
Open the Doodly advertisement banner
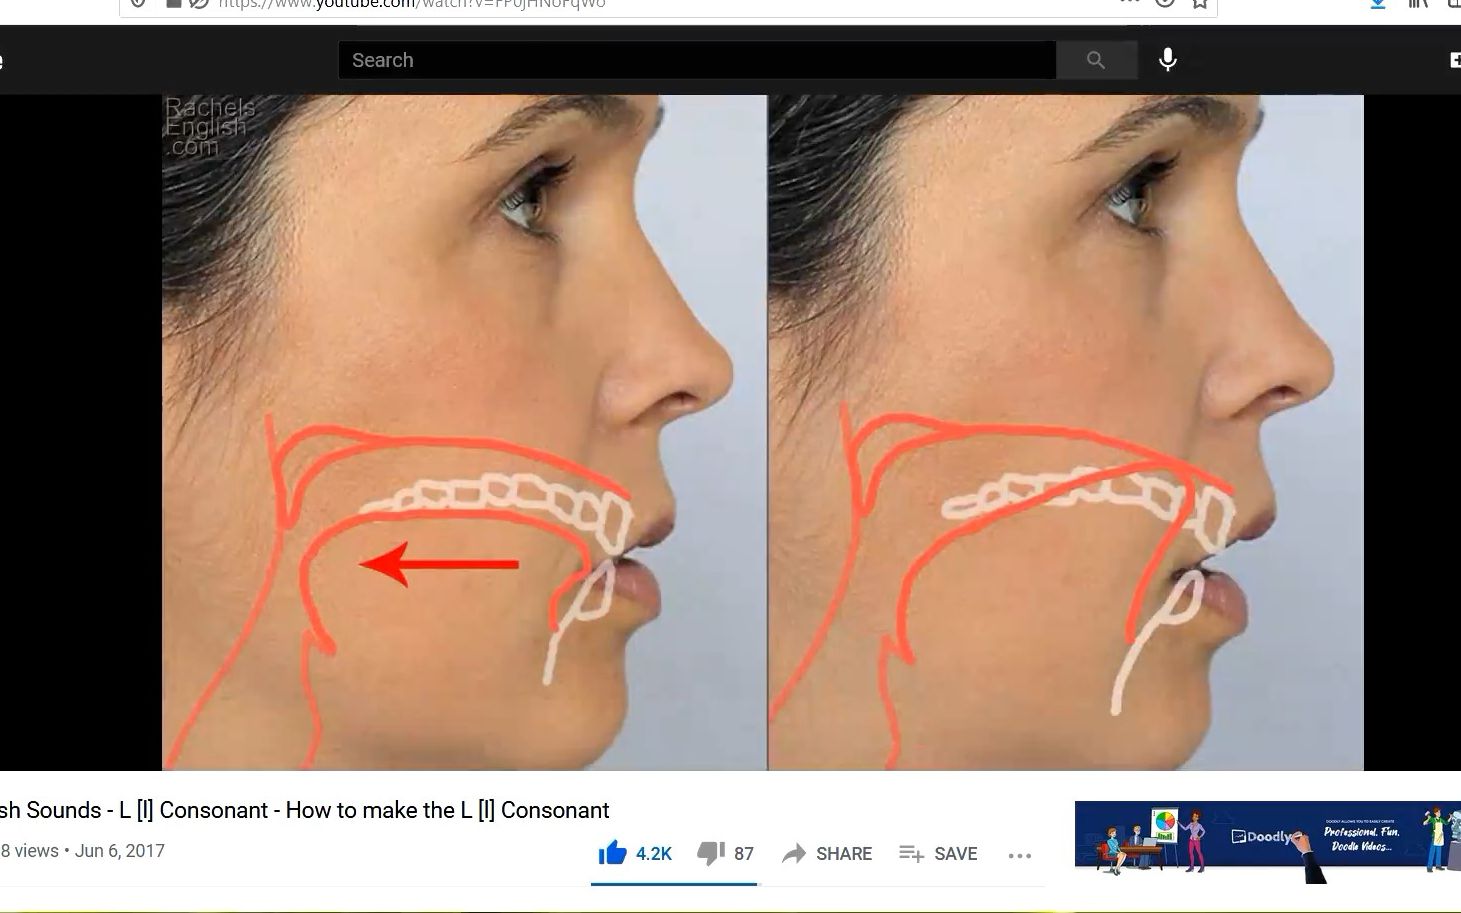pos(1267,841)
